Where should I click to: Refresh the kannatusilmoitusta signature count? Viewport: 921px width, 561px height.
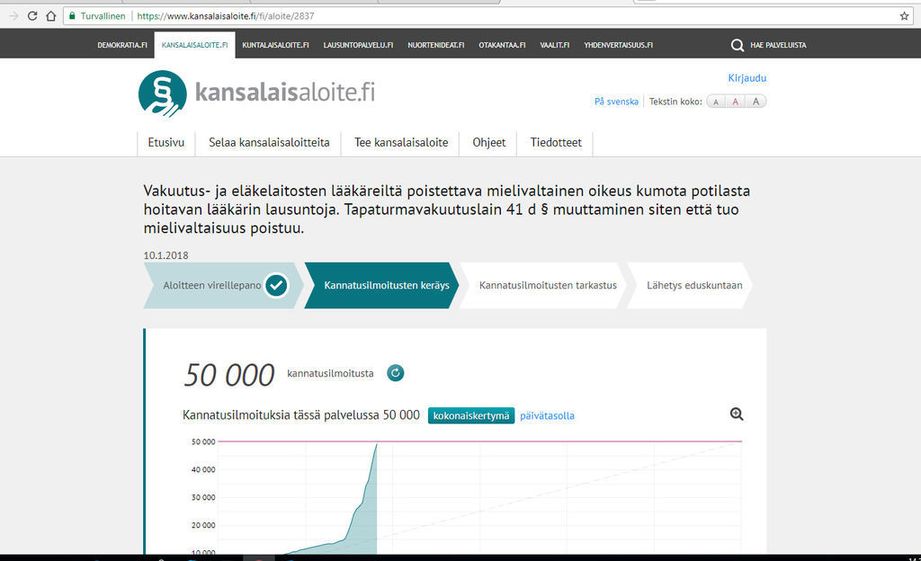point(395,373)
